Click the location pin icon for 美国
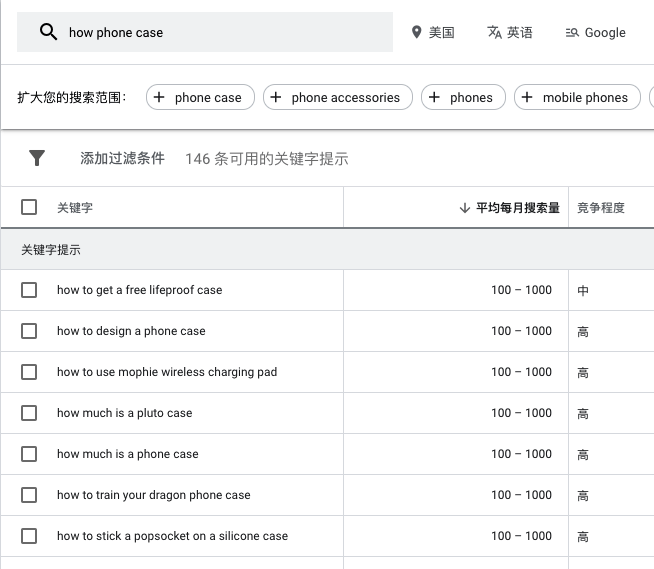 click(416, 32)
